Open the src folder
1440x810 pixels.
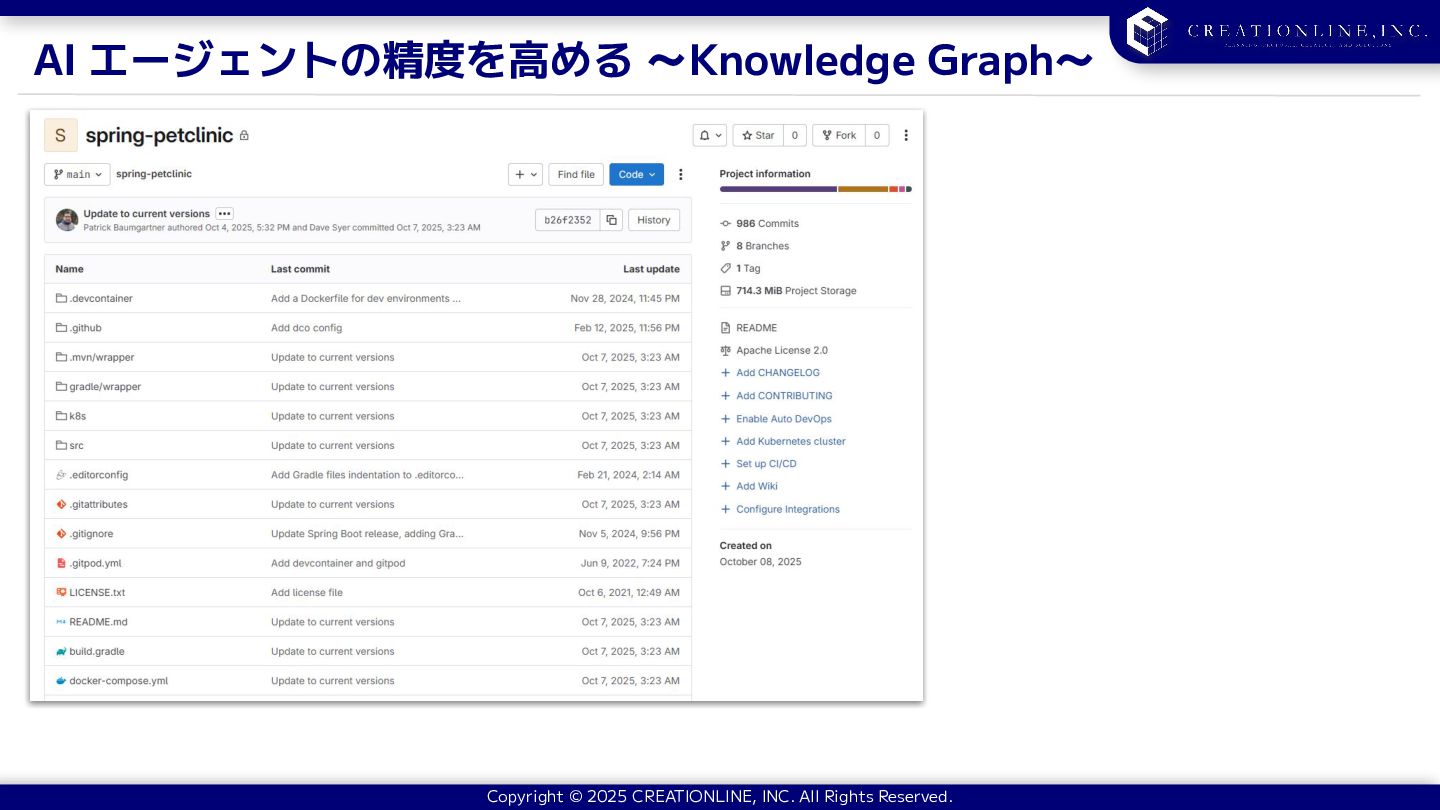click(77, 446)
